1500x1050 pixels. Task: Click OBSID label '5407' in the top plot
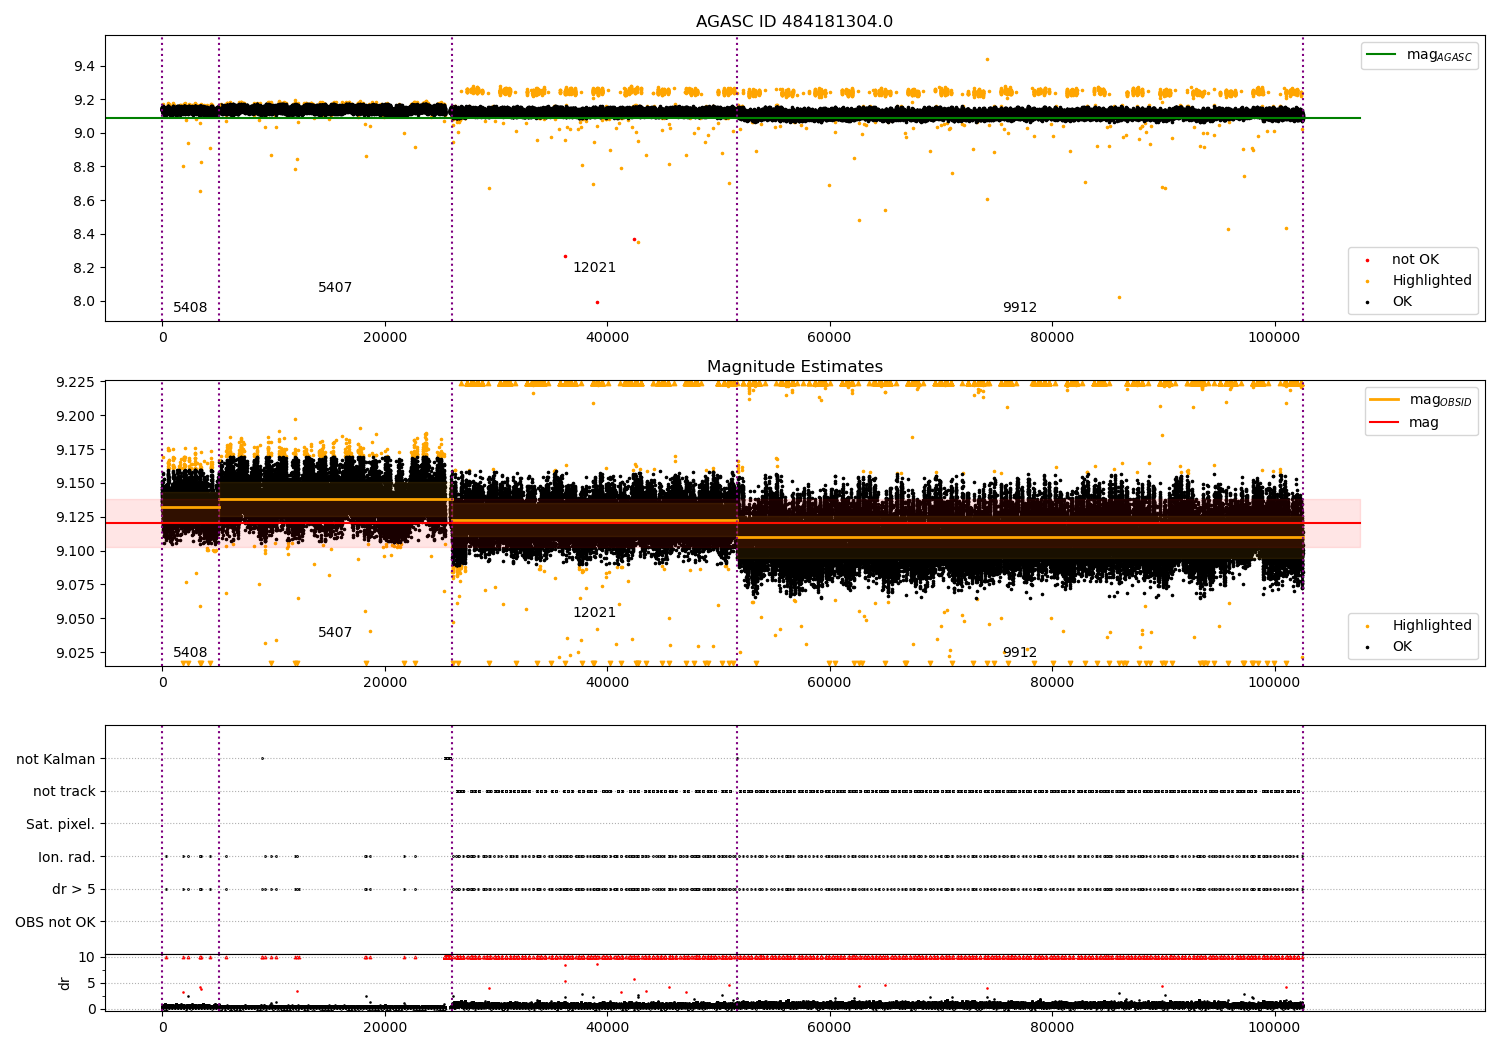tap(335, 287)
